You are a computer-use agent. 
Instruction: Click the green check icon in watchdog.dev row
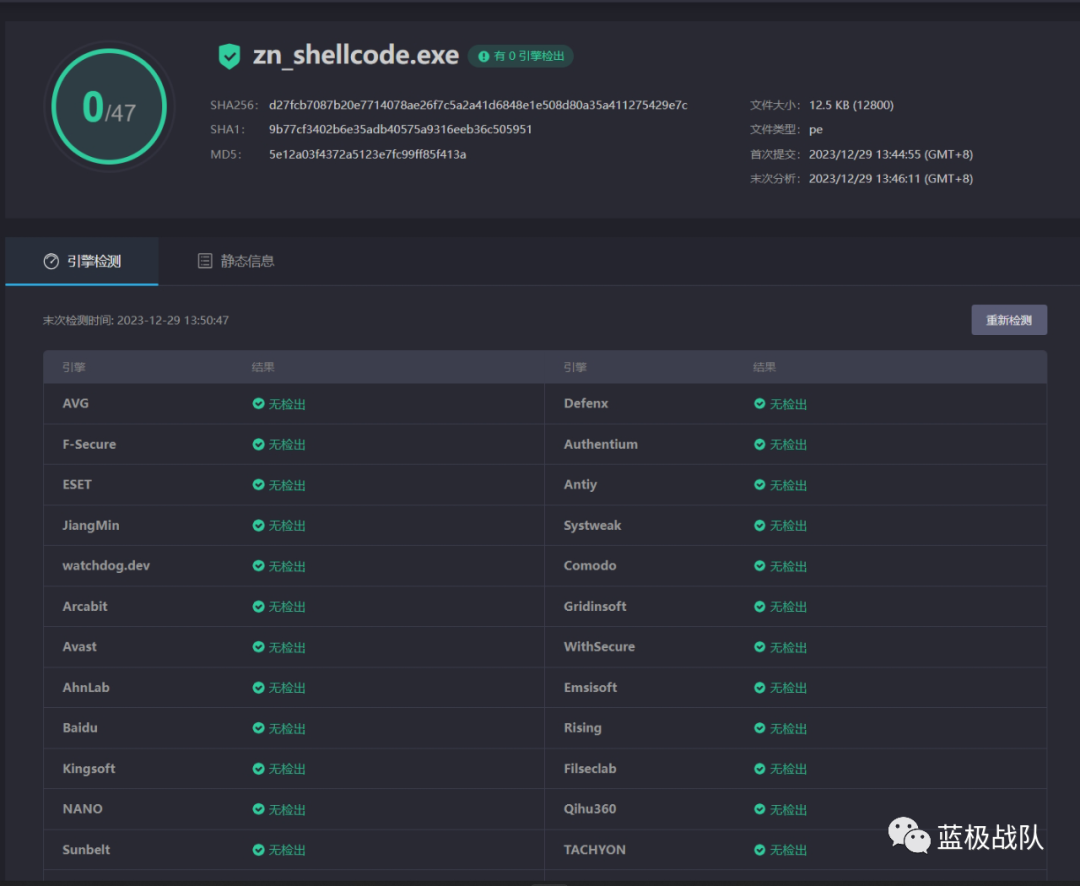click(258, 566)
